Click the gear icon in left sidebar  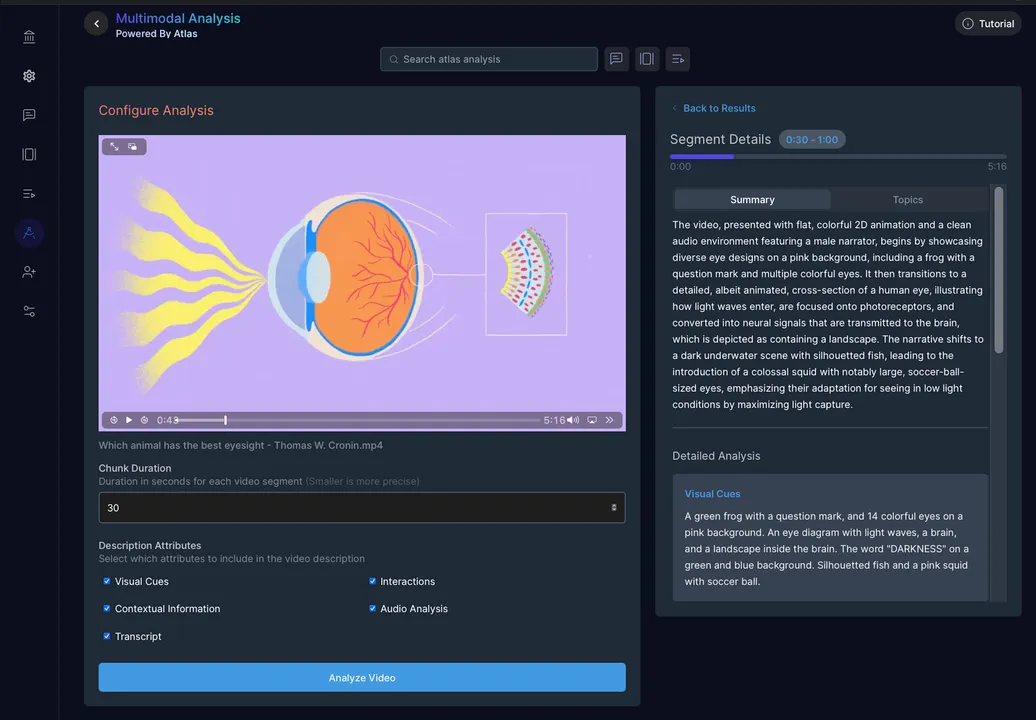coord(29,76)
